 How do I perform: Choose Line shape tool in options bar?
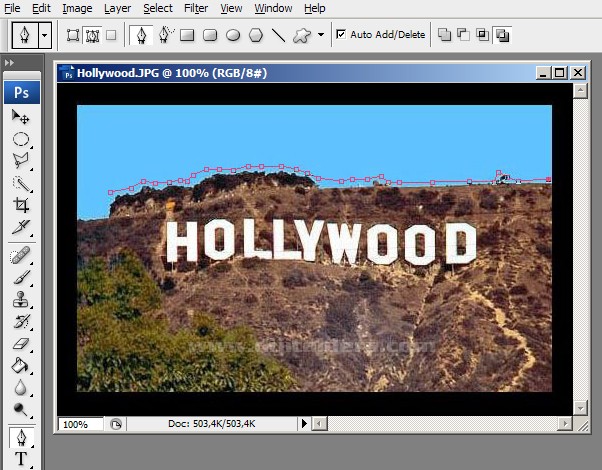tap(278, 35)
